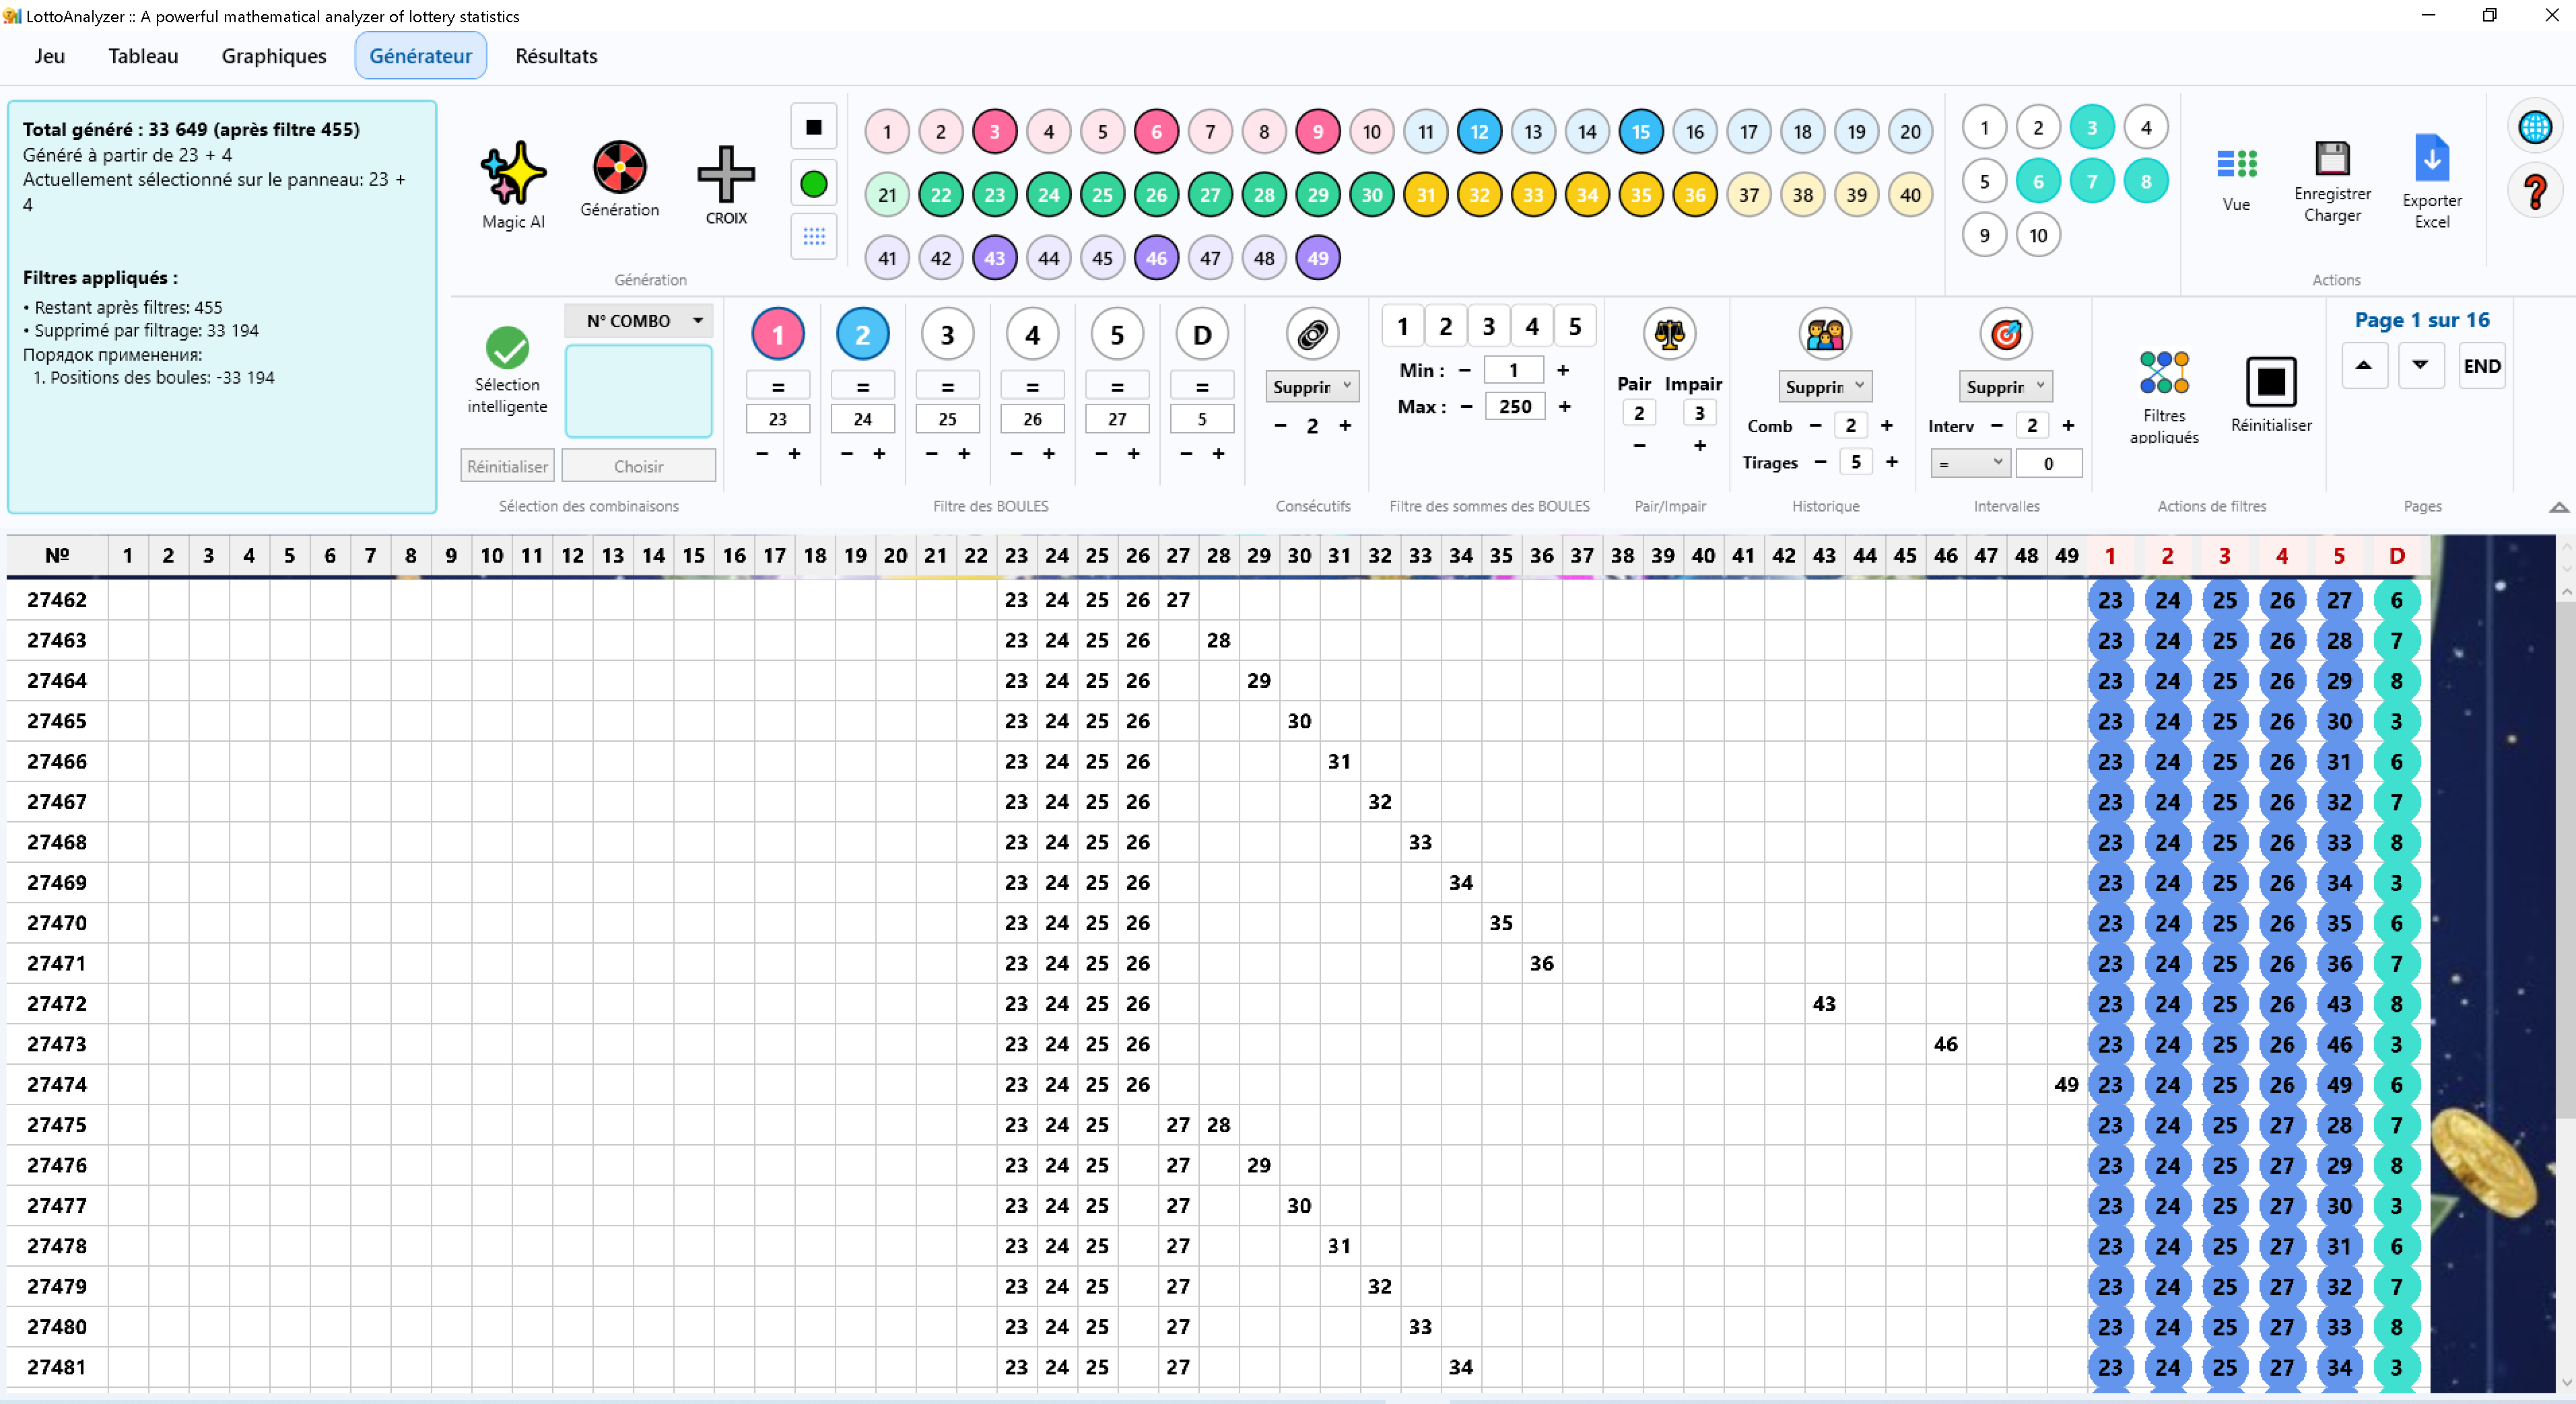The height and width of the screenshot is (1404, 2576).
Task: Open the Intervalles equals operator dropdown
Action: click(x=1969, y=464)
